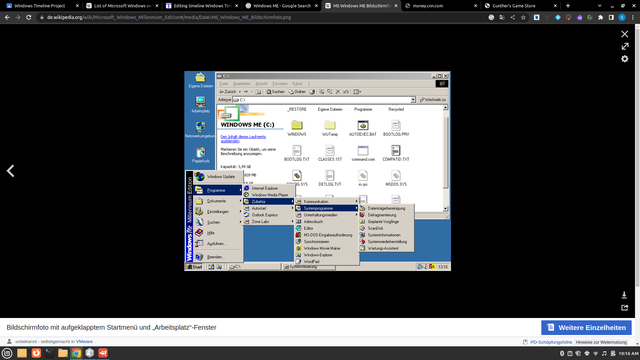640x360 pixels.
Task: Open the PD-Schöpfungshöhe license link
Action: tap(551, 342)
